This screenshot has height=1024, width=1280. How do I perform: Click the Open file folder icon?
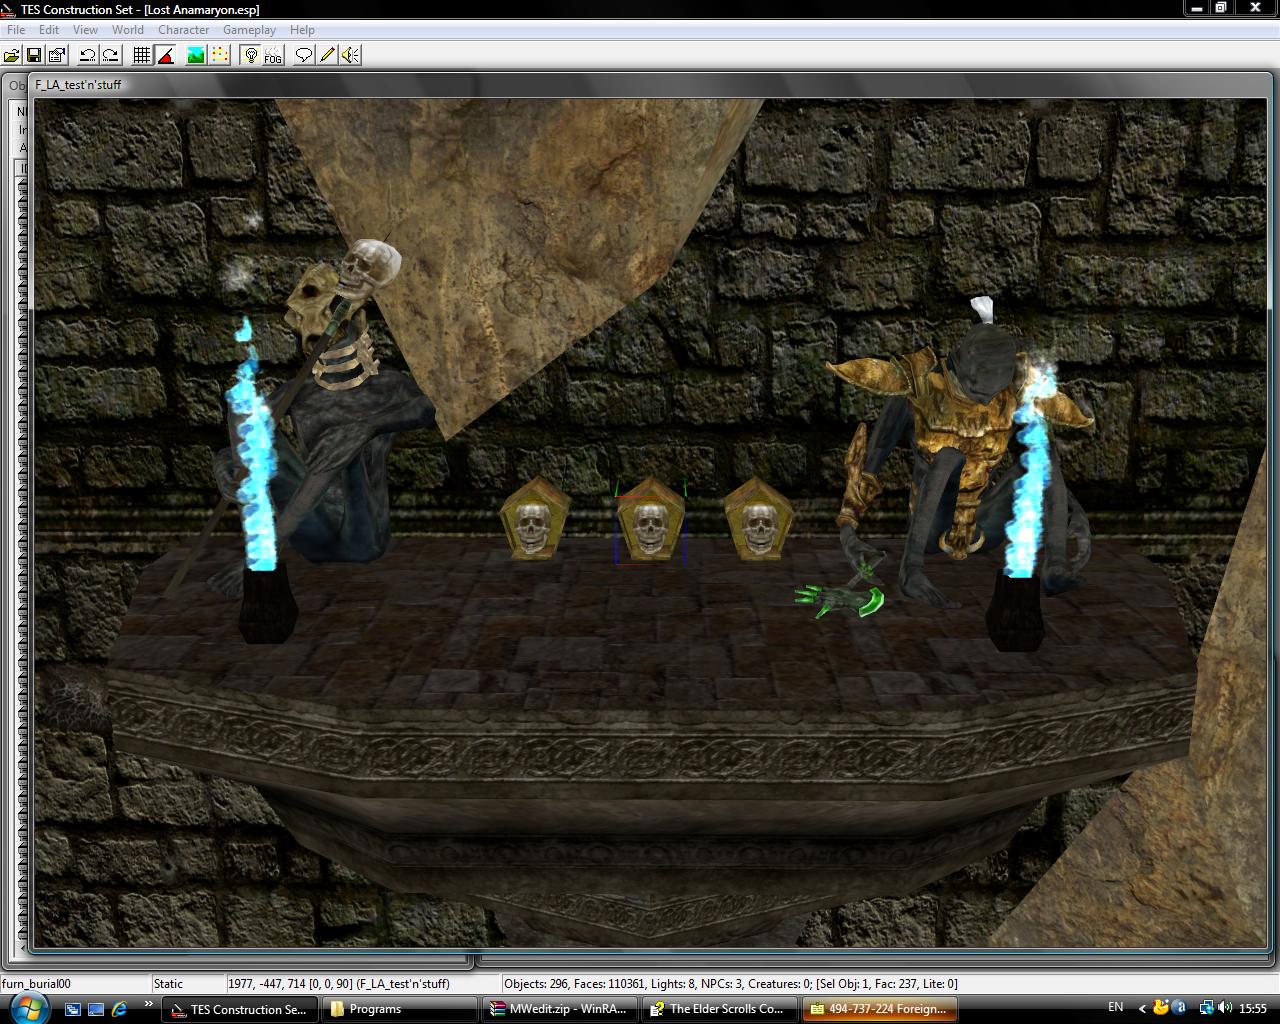pyautogui.click(x=12, y=56)
